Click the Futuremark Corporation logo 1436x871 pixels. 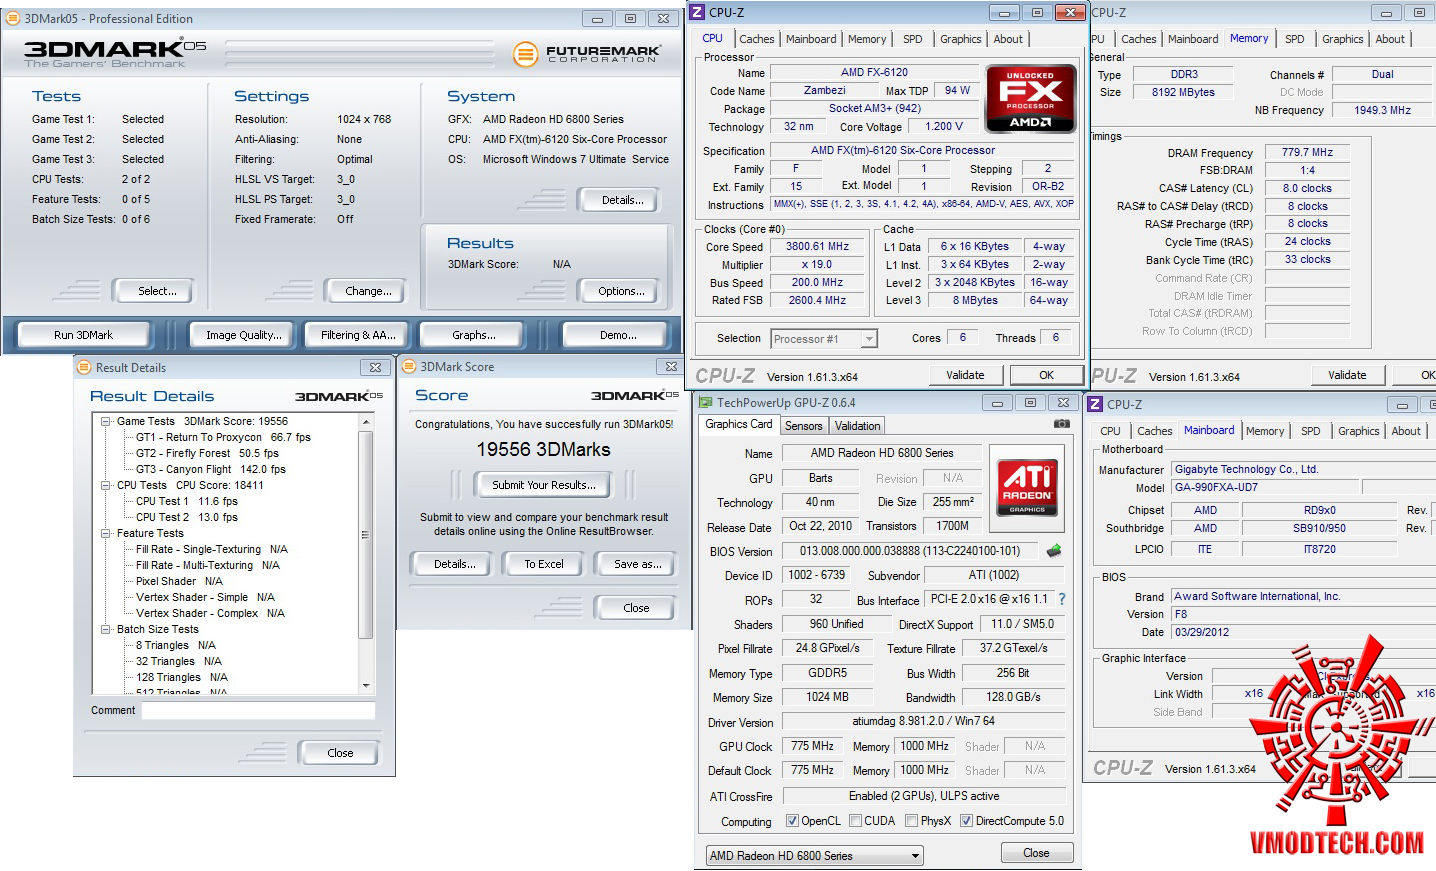pos(586,54)
